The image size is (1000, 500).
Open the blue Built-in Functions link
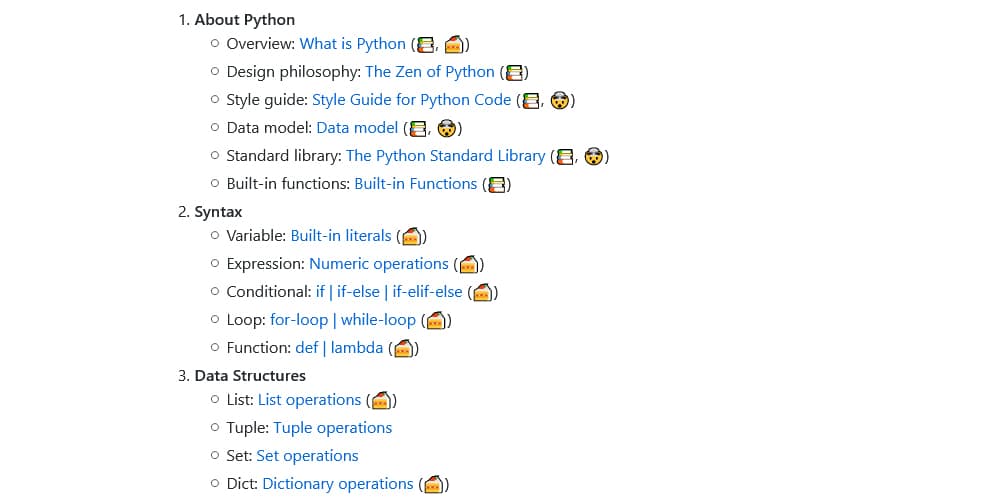416,184
